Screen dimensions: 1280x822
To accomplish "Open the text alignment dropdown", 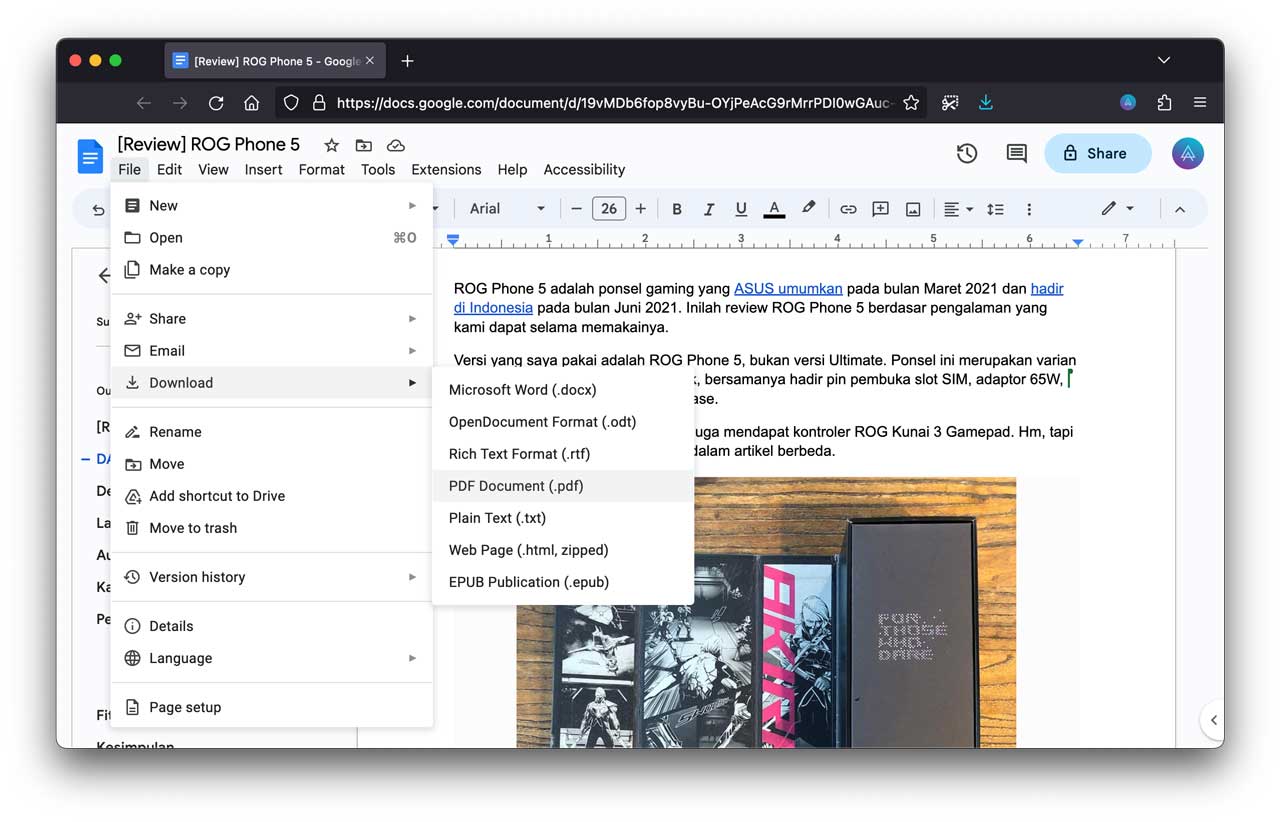I will [958, 209].
